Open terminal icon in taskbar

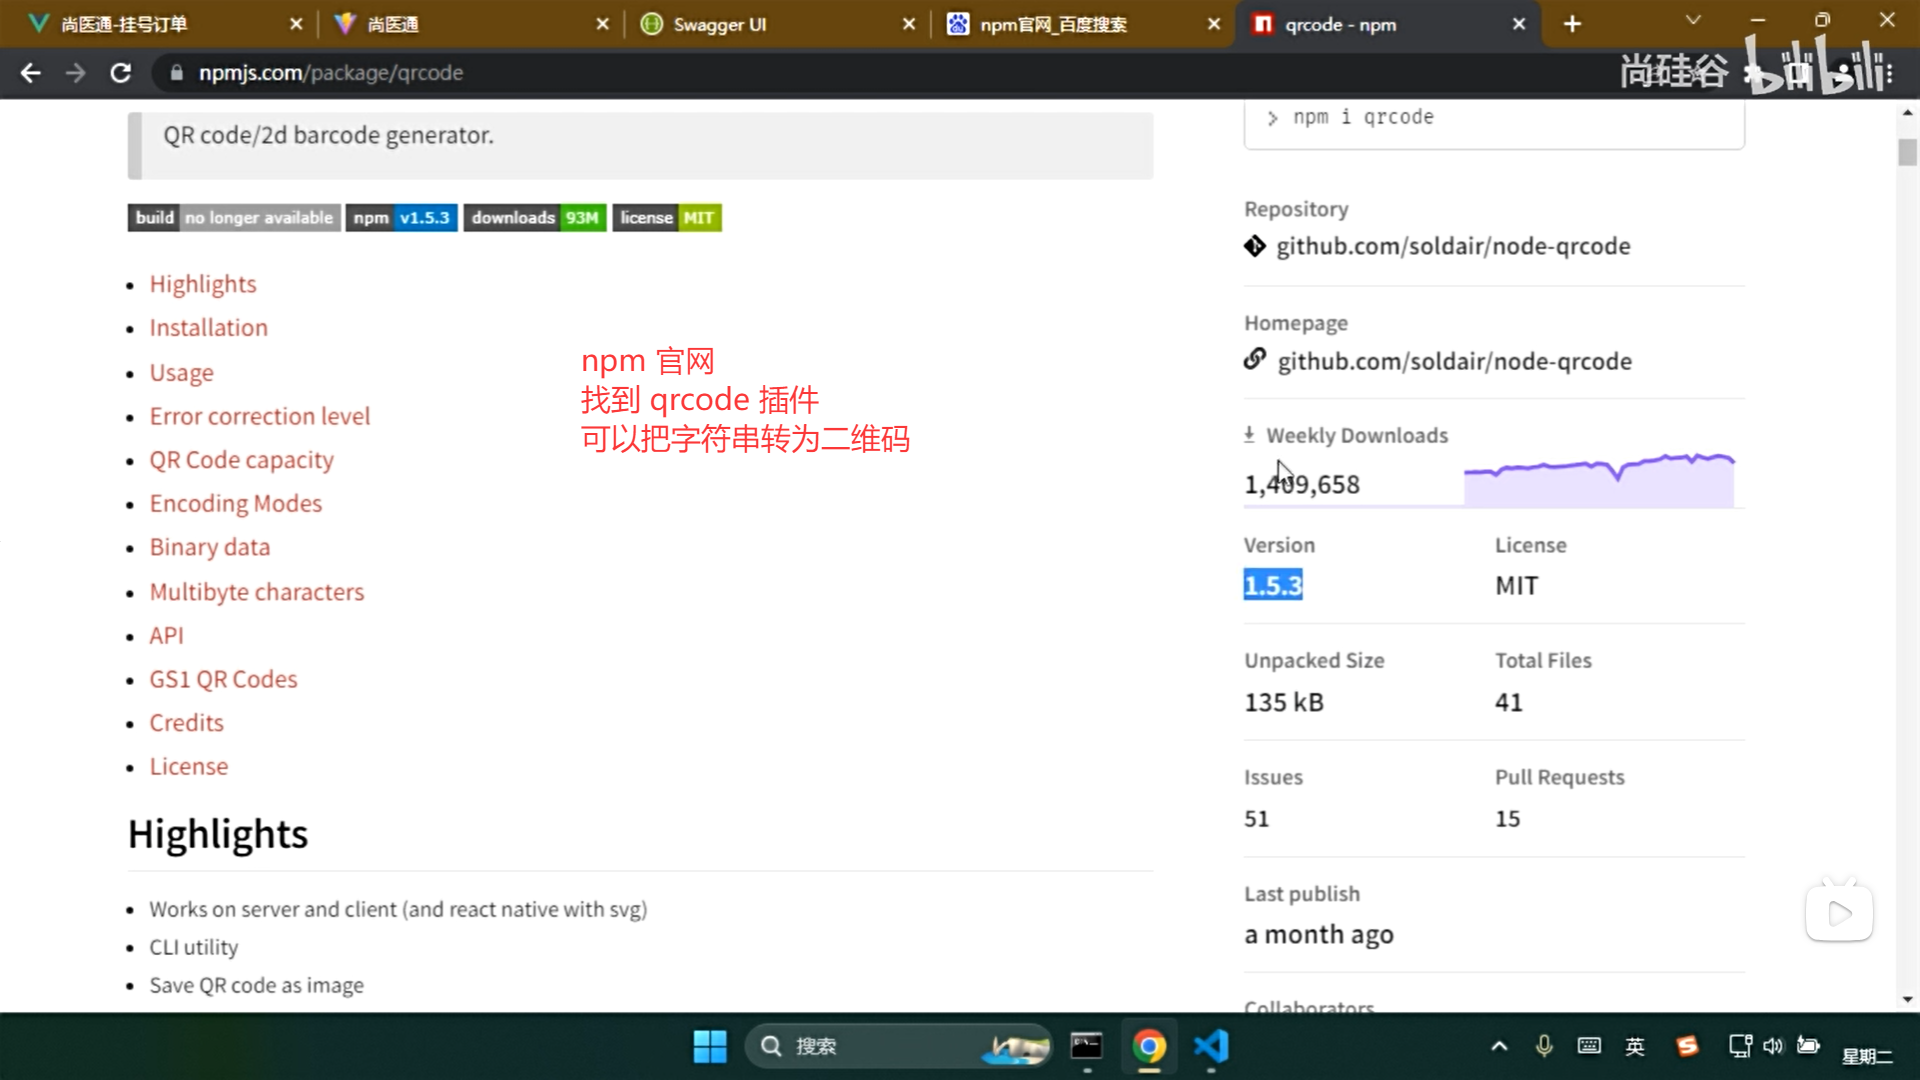(x=1086, y=1046)
